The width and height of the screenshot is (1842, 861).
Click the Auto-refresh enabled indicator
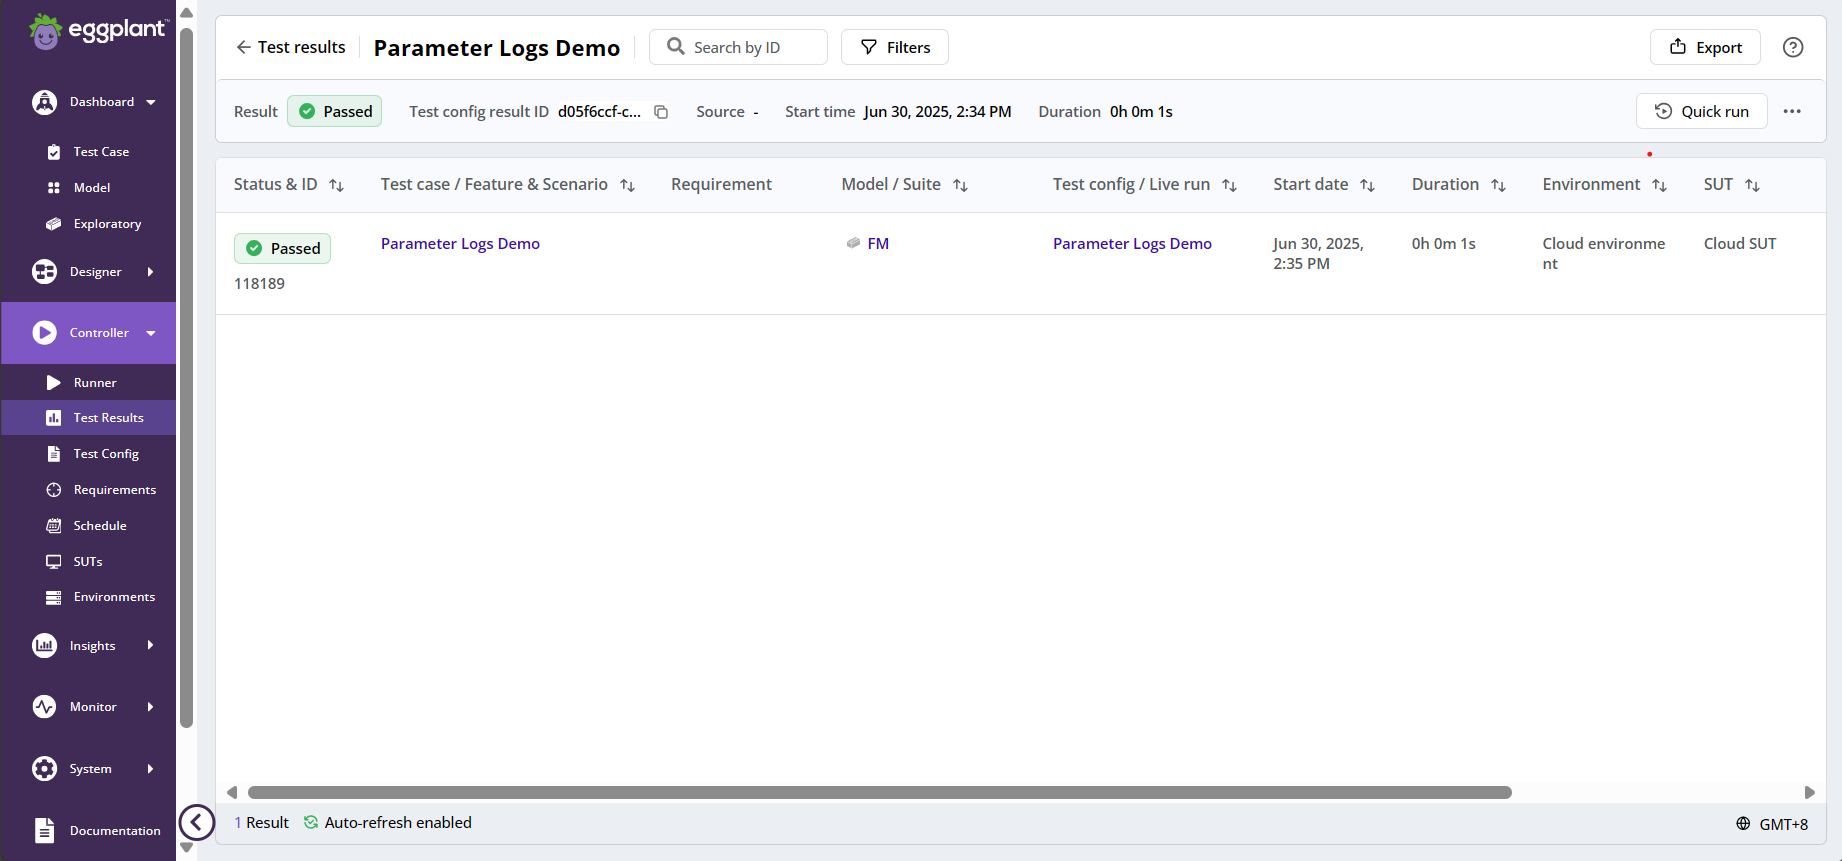pos(388,823)
